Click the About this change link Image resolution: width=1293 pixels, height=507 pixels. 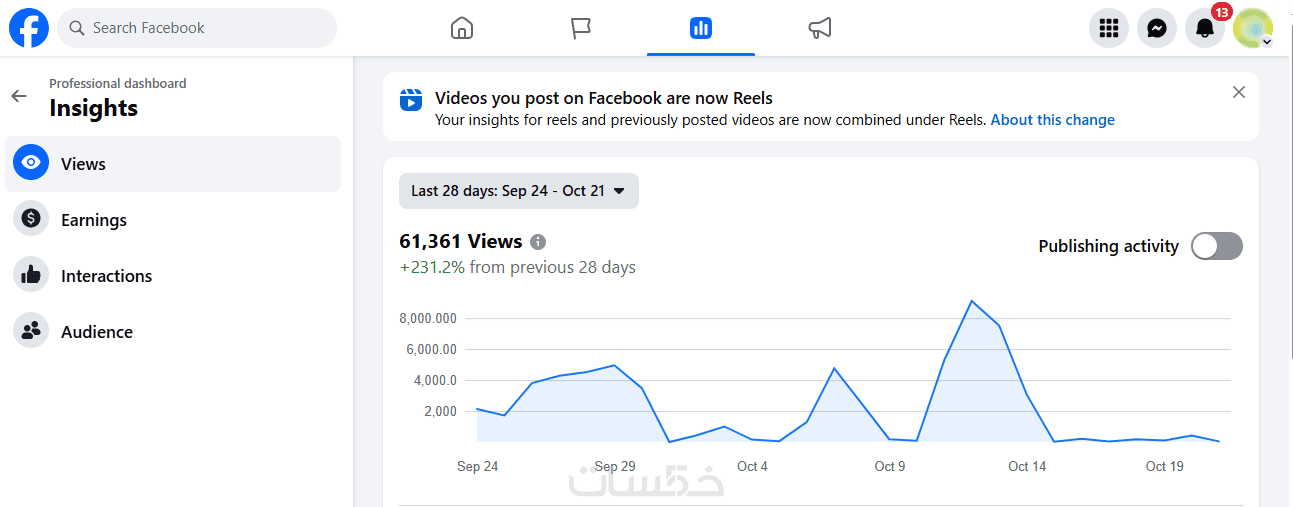point(1052,120)
